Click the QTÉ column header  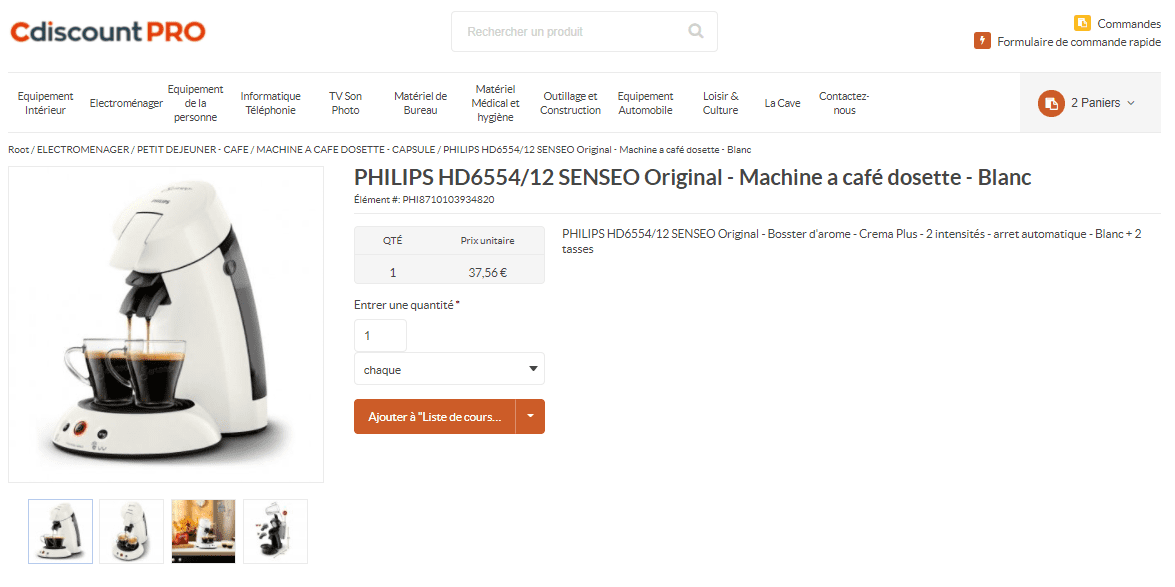click(x=393, y=241)
